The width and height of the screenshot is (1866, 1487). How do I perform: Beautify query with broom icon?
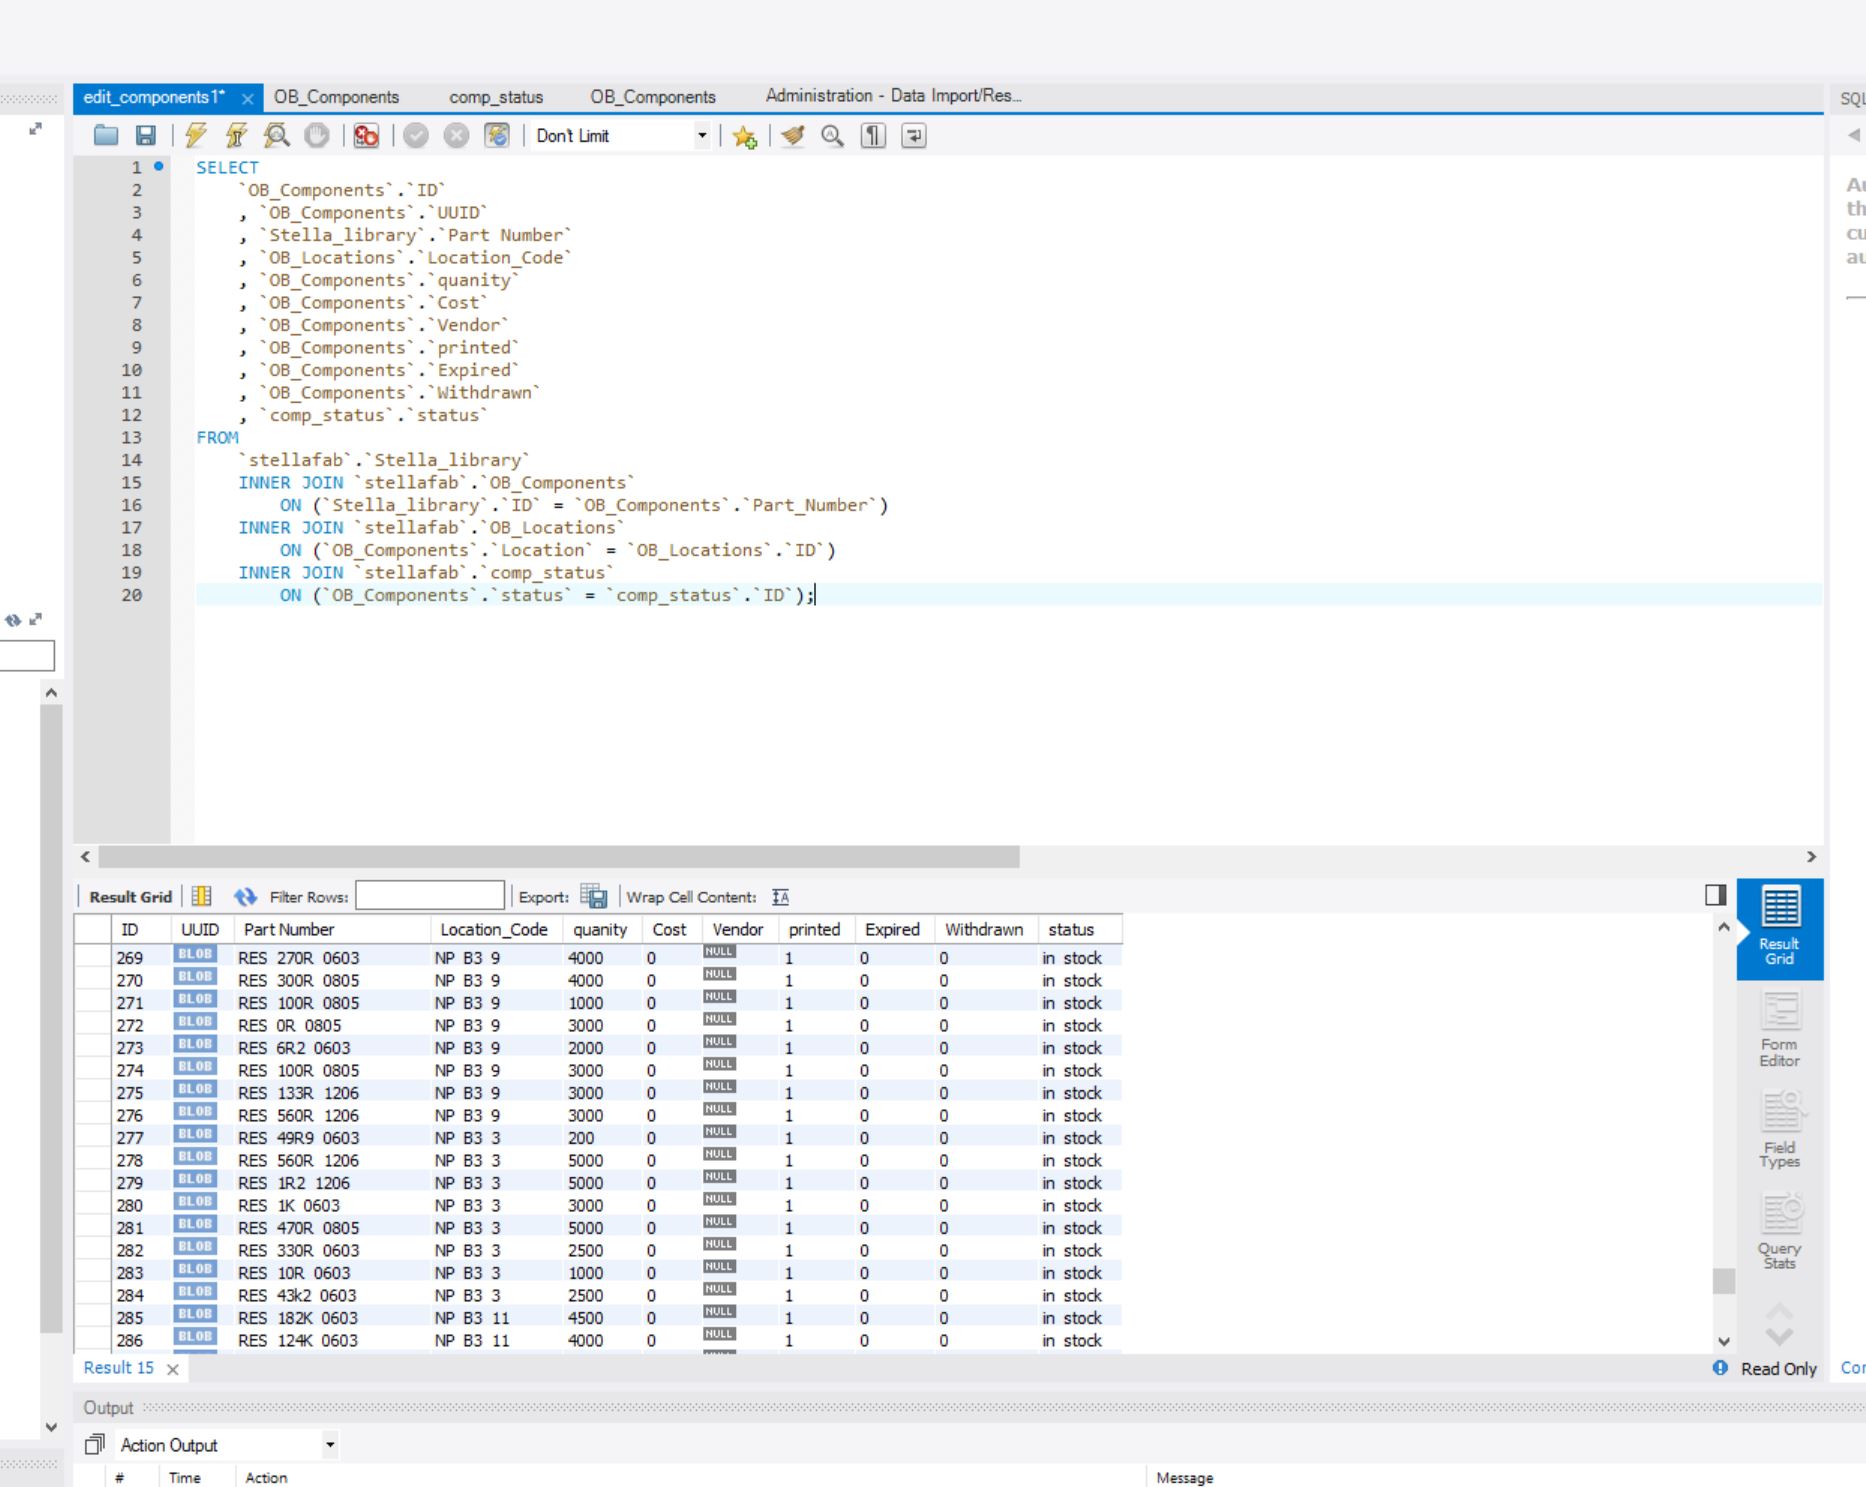[793, 136]
